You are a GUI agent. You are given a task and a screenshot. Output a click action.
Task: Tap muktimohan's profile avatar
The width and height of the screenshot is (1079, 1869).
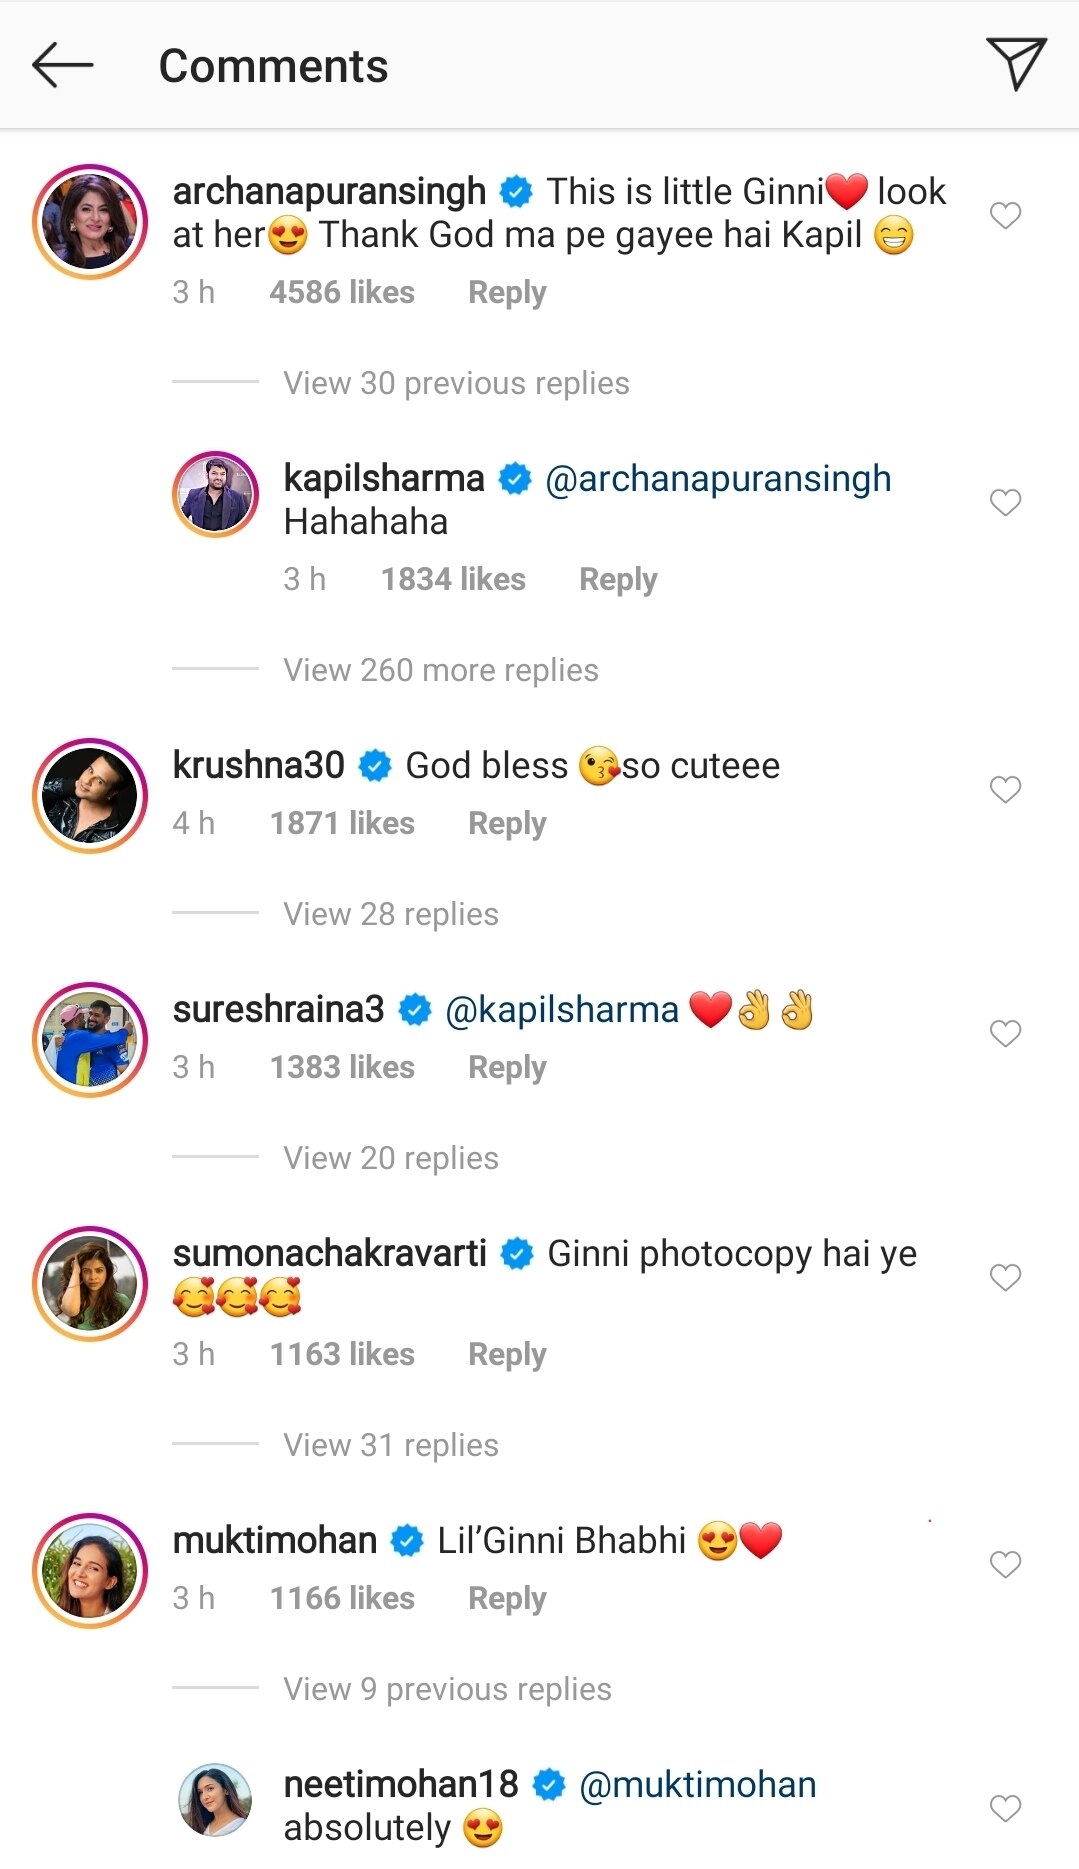click(90, 1571)
